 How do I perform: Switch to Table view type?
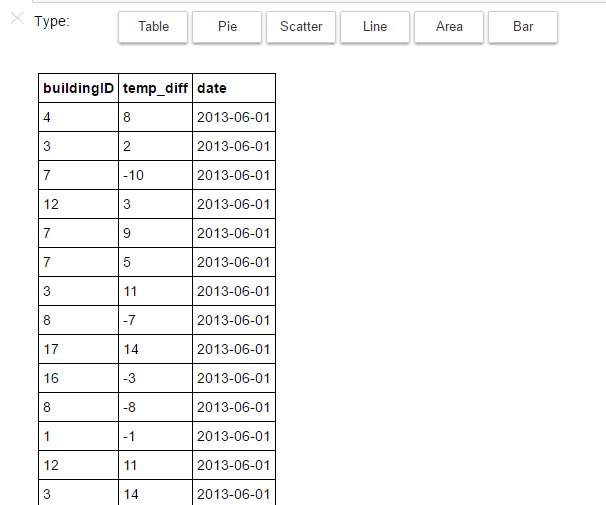click(x=153, y=27)
